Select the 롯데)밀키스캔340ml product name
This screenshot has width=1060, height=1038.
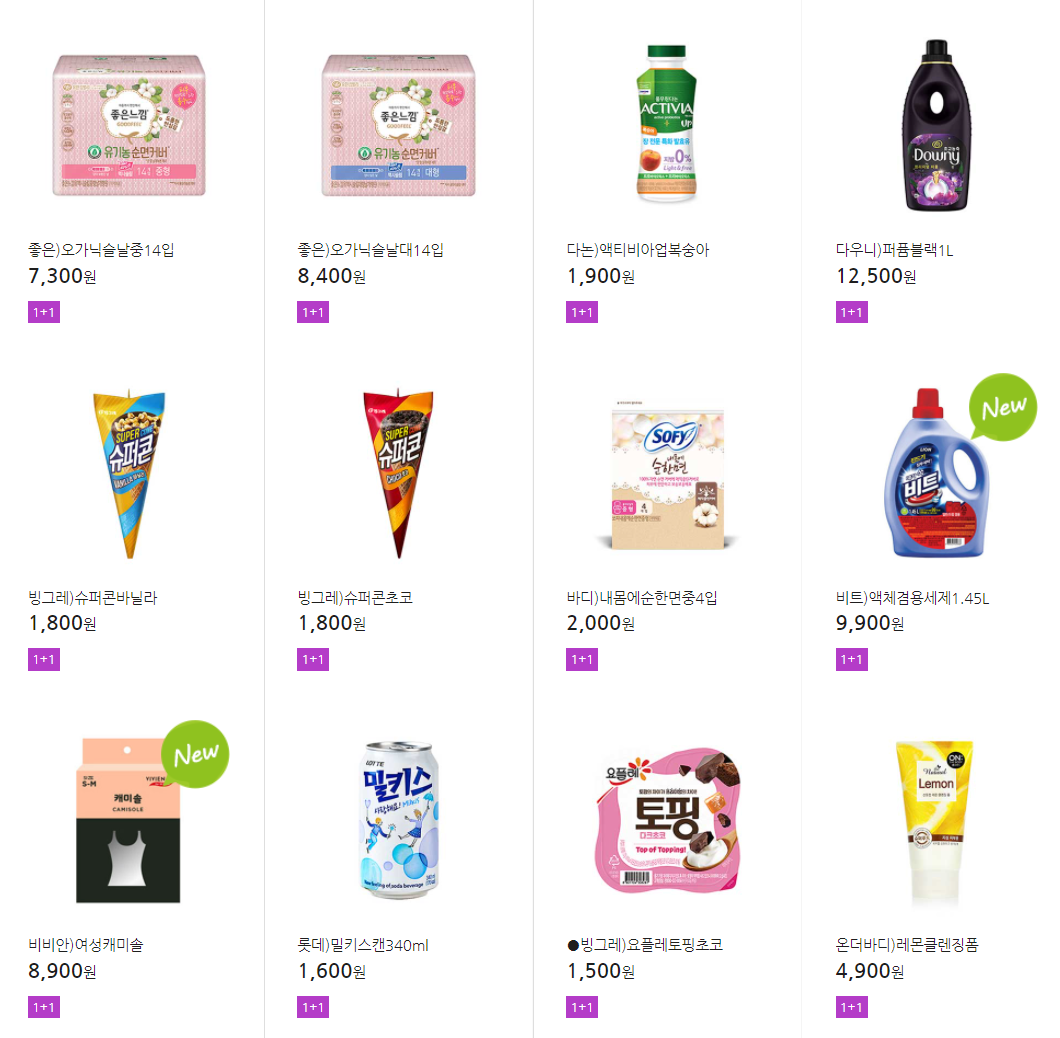click(x=363, y=945)
